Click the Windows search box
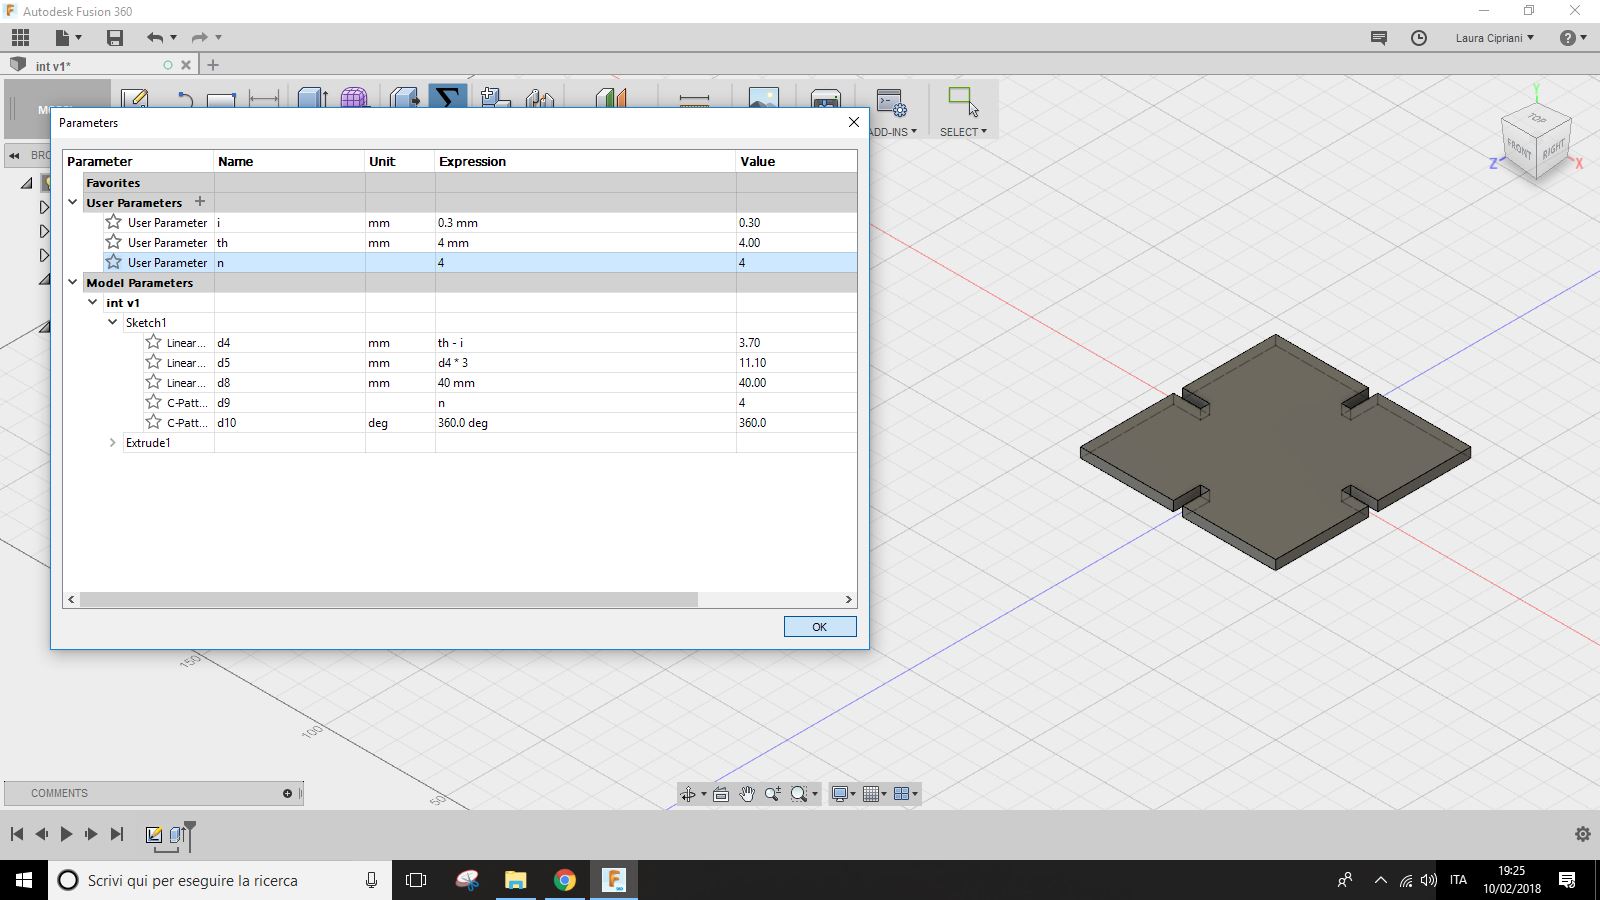 click(x=220, y=880)
